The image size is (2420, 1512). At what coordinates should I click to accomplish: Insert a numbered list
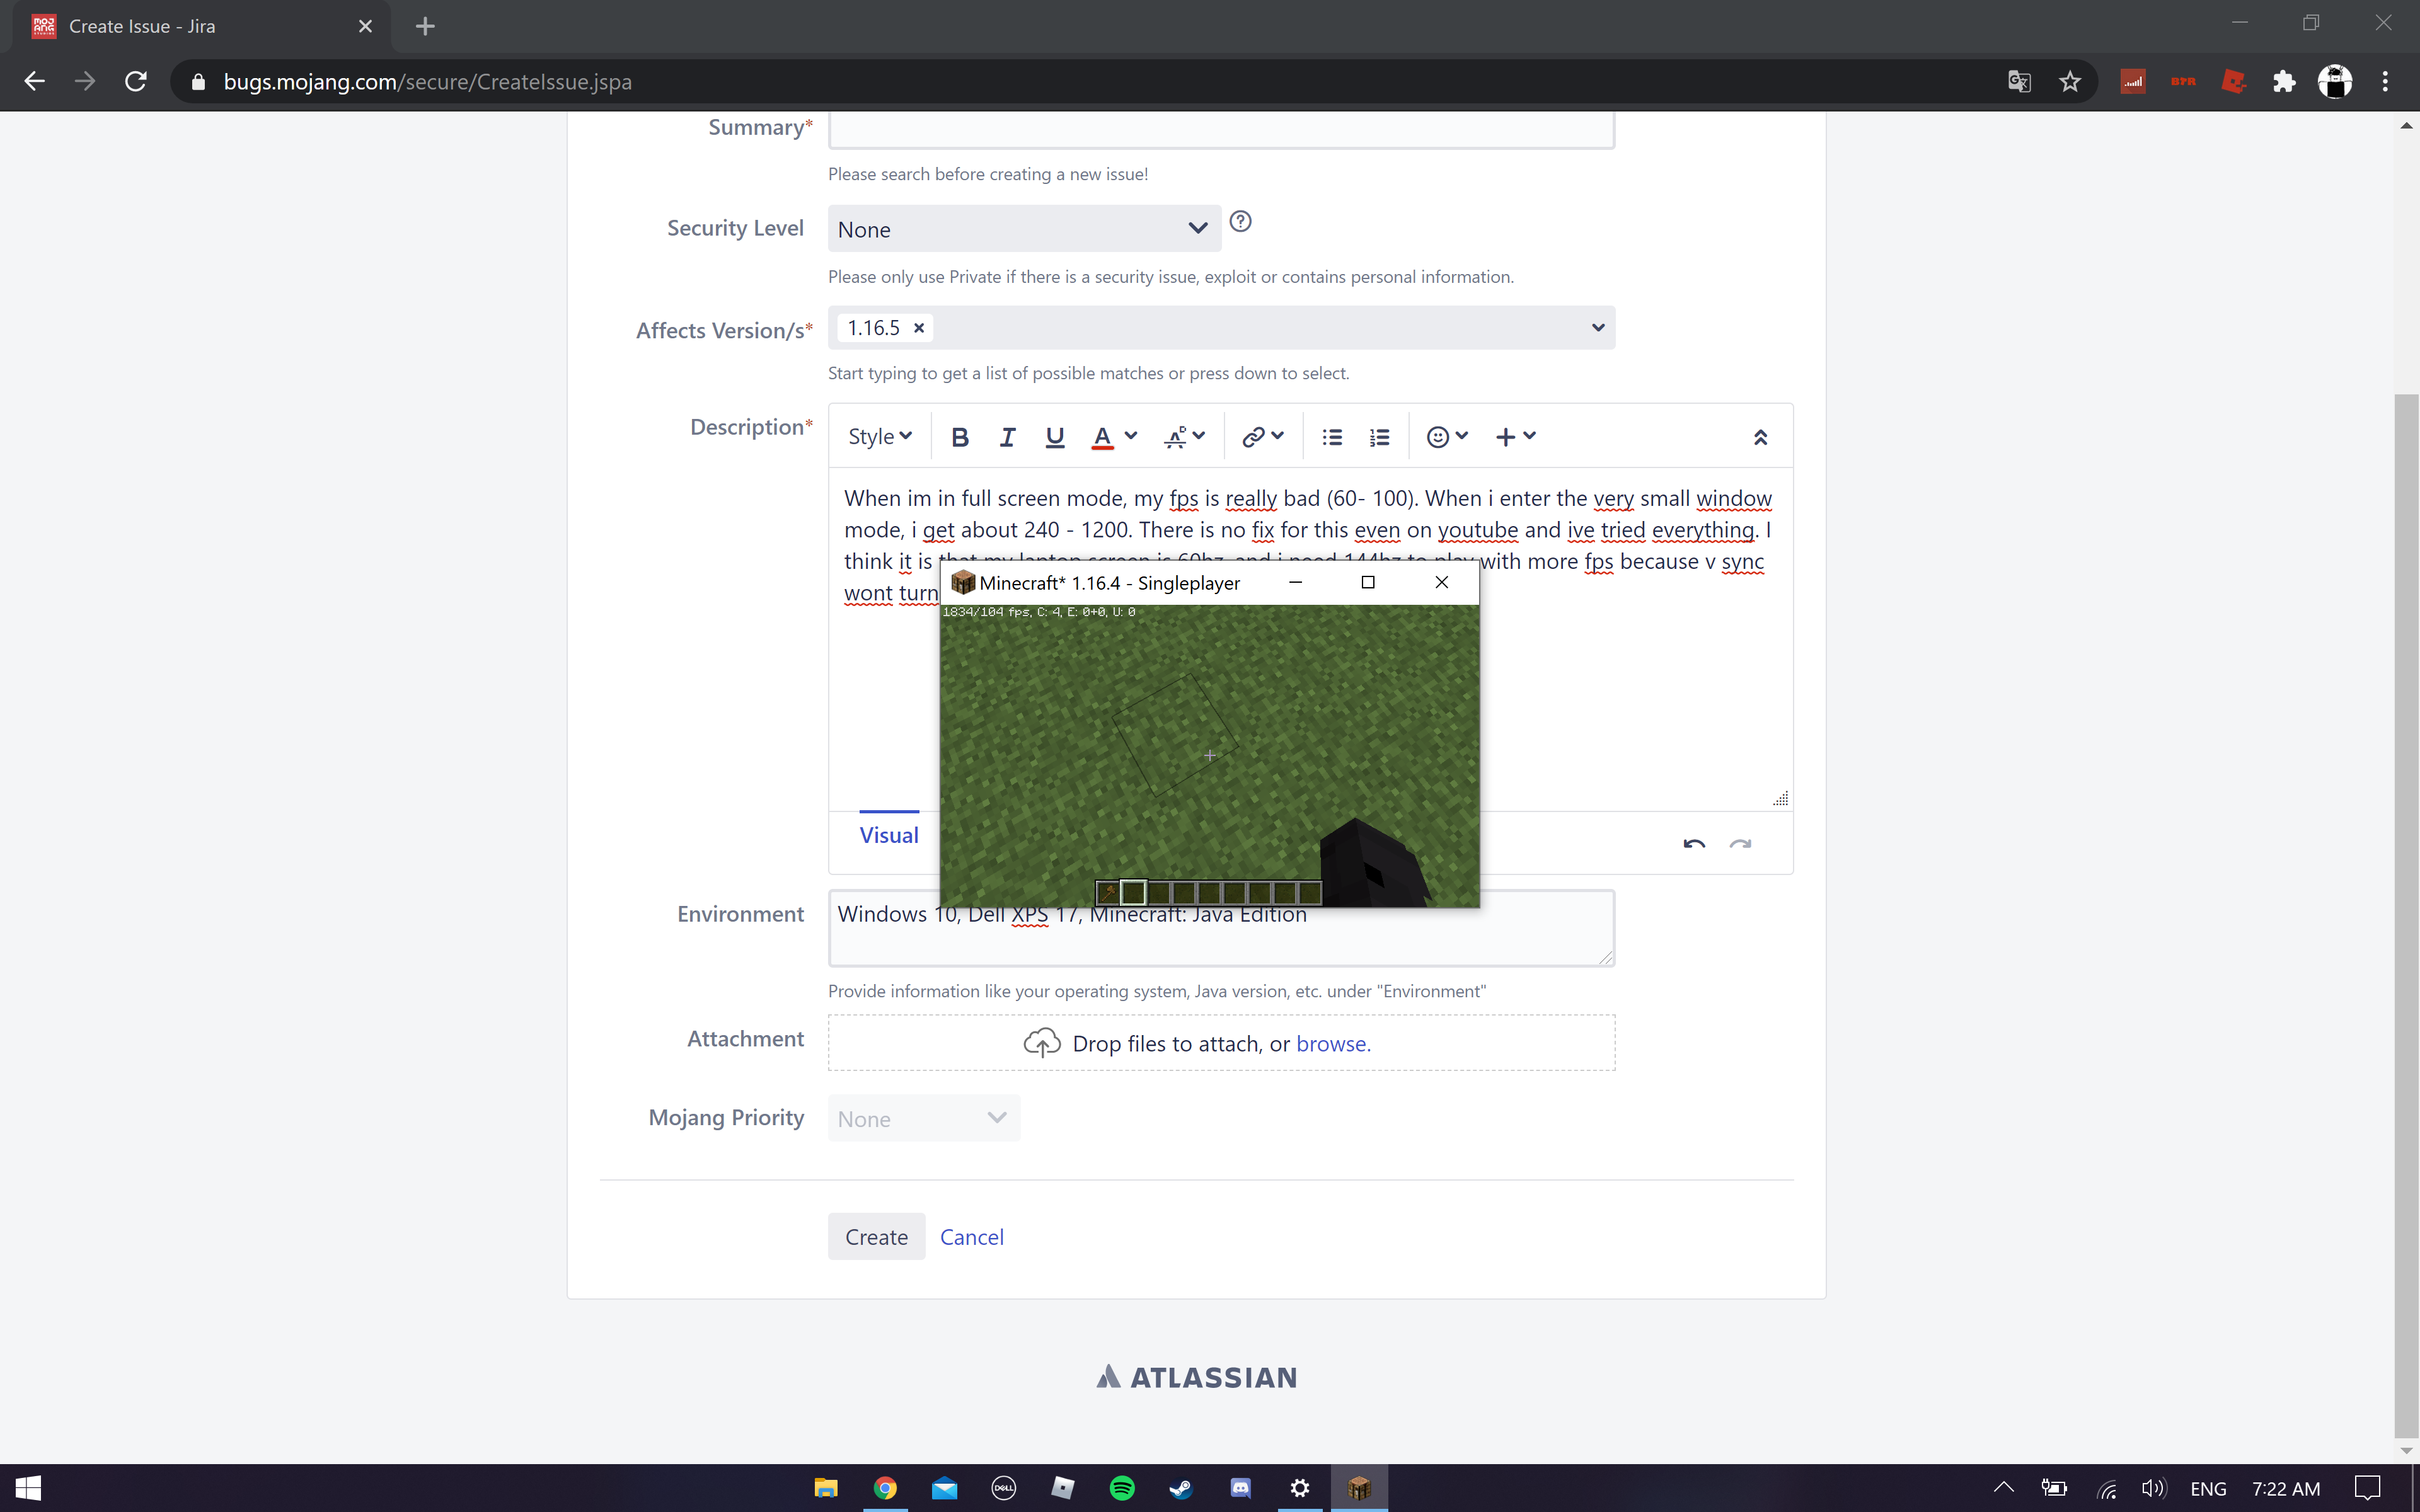1379,437
